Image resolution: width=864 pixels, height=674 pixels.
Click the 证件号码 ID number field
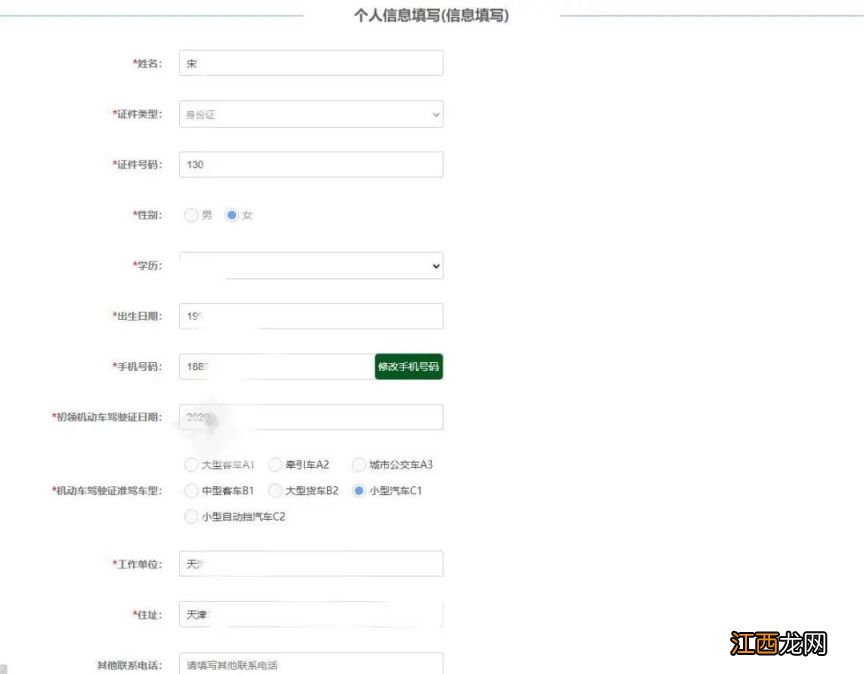310,164
